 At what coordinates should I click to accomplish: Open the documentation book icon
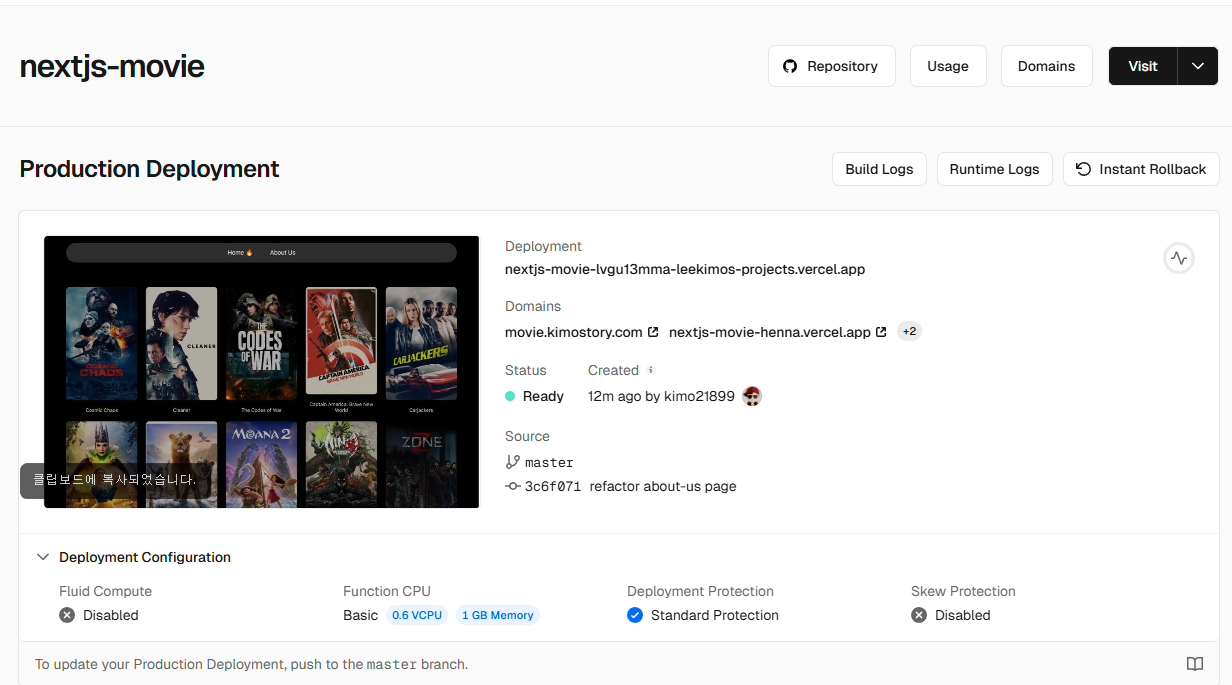1195,664
